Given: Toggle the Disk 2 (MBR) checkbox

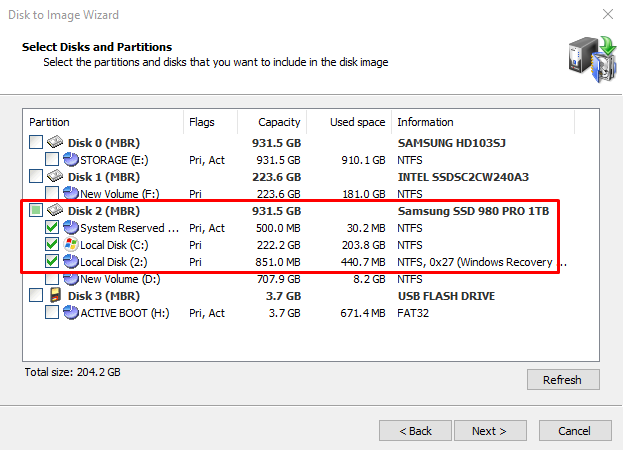Looking at the screenshot, I should [36, 211].
